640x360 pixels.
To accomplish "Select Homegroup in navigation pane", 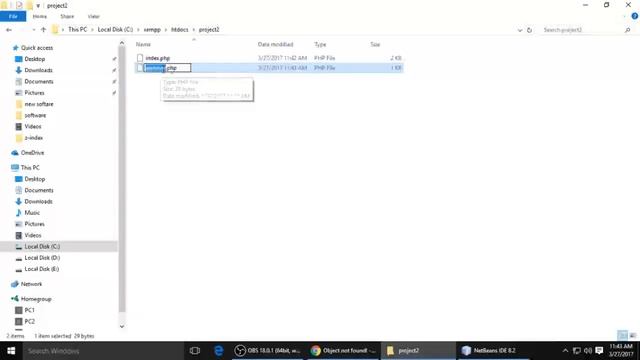I will (x=36, y=299).
